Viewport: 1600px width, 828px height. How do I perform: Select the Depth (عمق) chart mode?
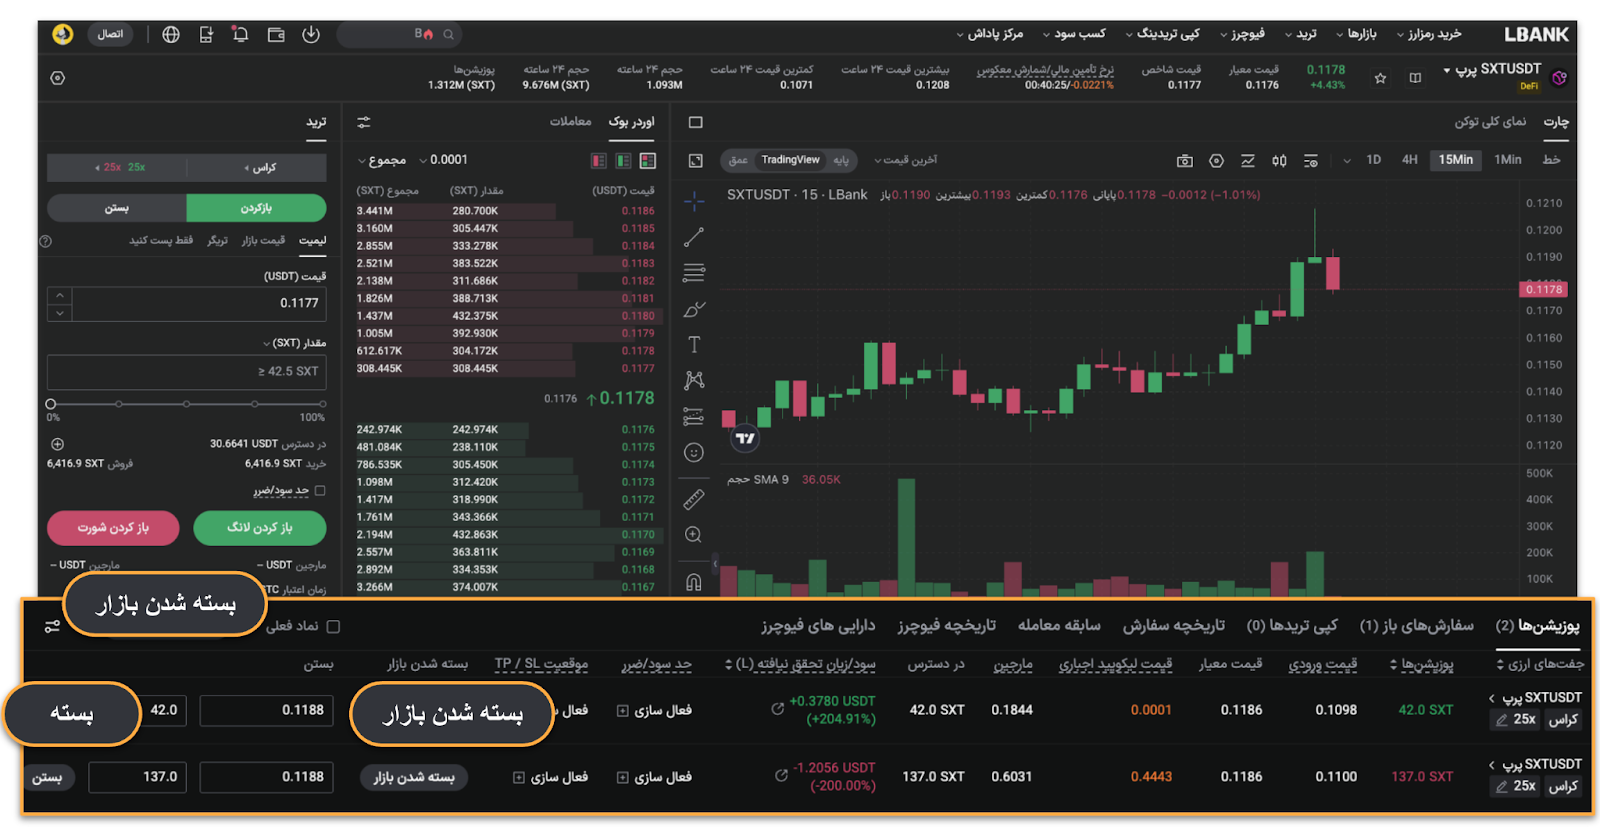tap(738, 160)
